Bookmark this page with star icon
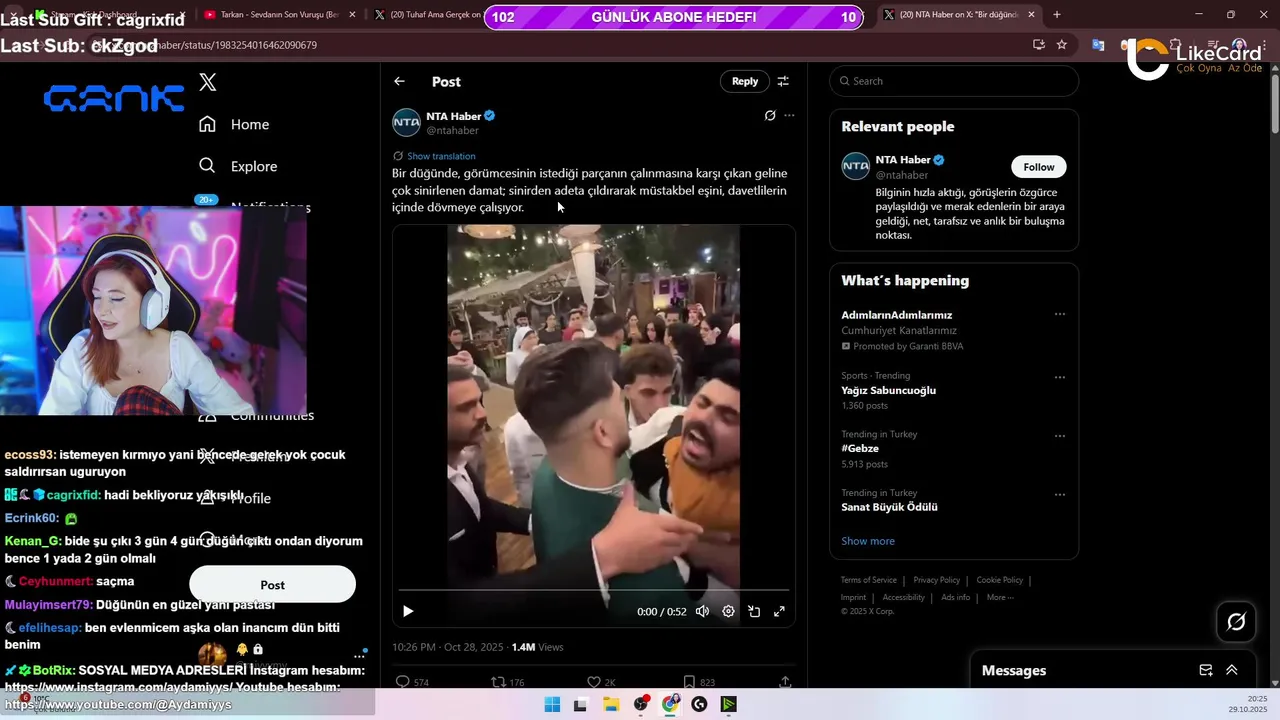1280x720 pixels. 1062,45
